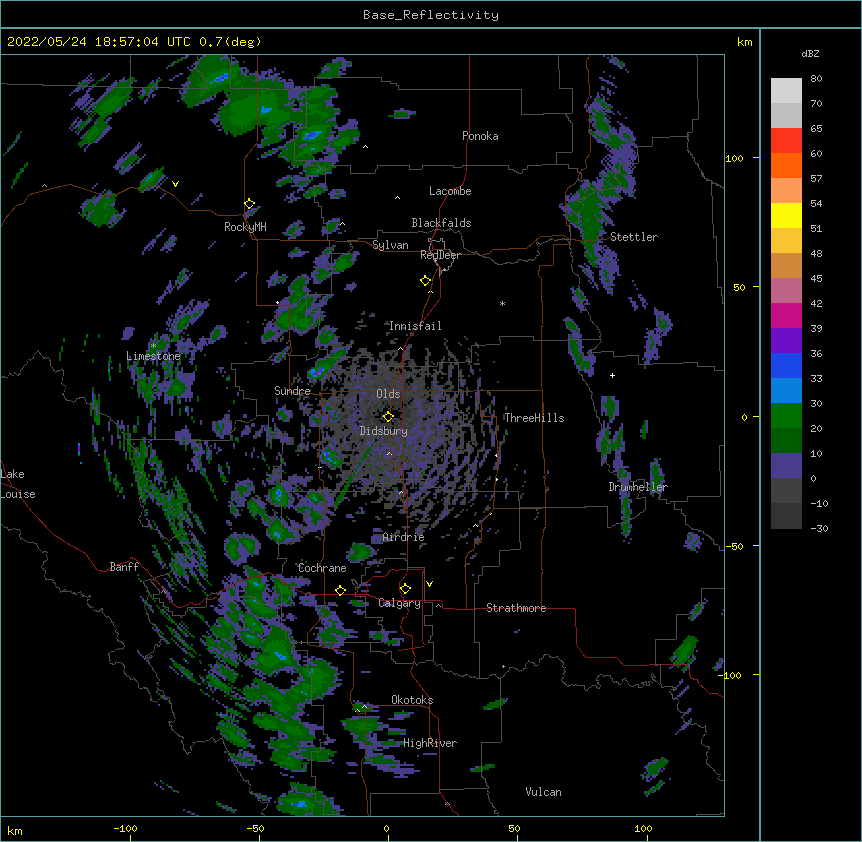Click the bright green 20–30 dBZ legend swatch
This screenshot has height=842, width=862.
tap(786, 416)
